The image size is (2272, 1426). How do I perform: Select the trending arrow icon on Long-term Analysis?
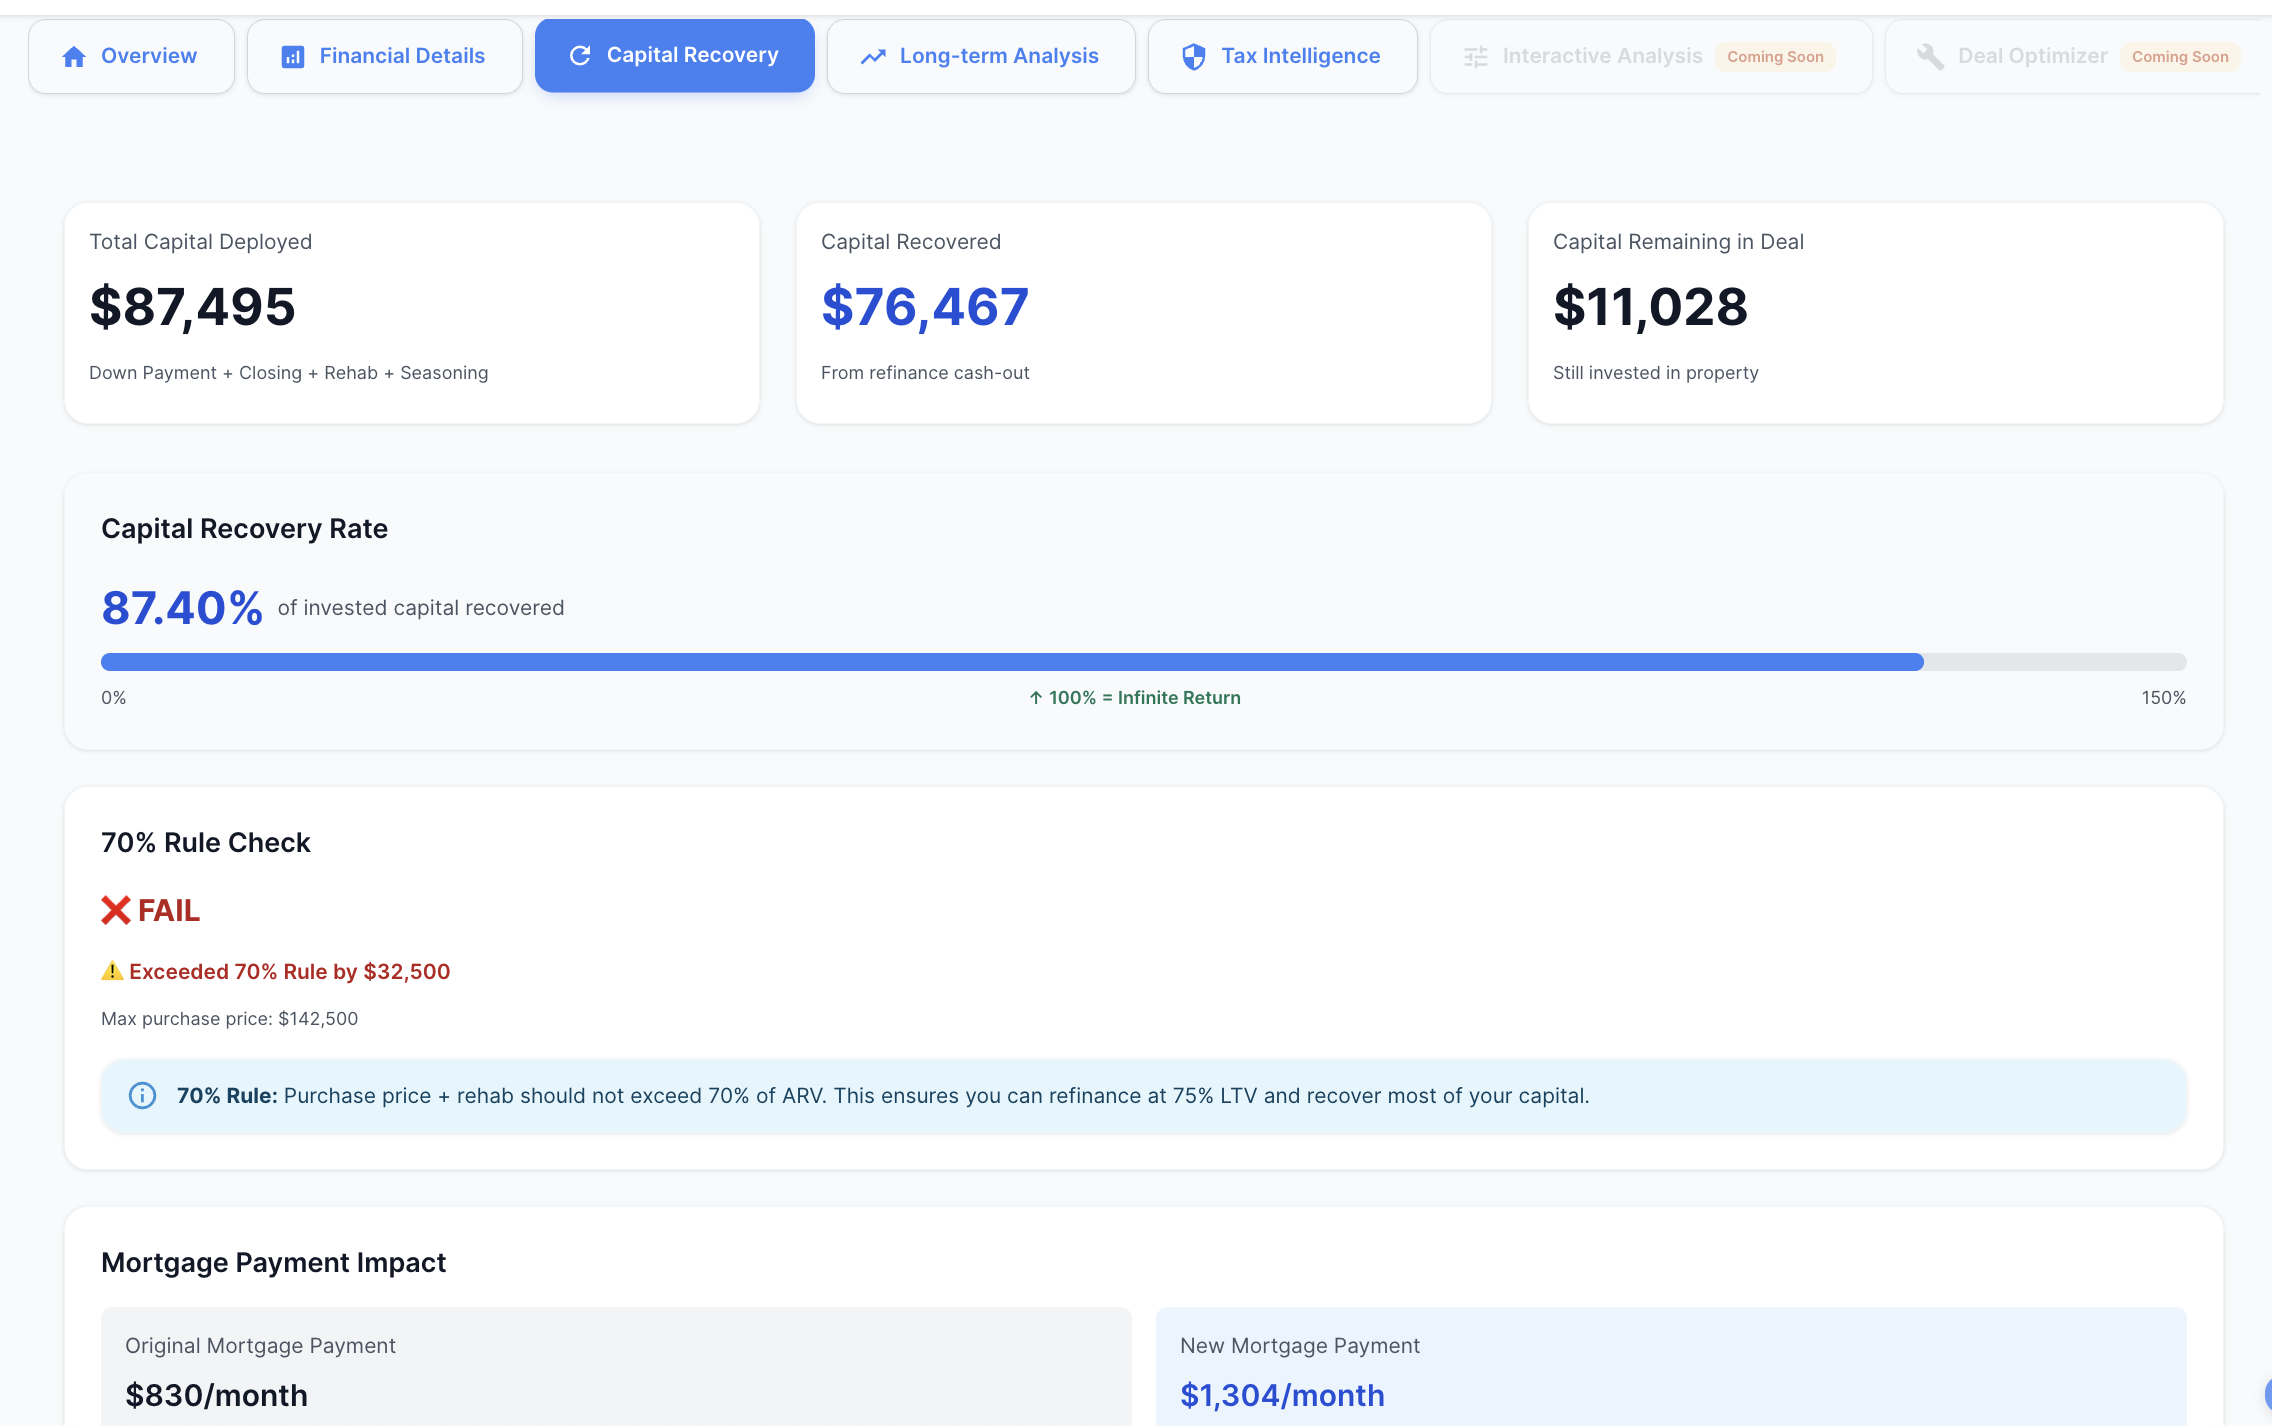coord(873,56)
